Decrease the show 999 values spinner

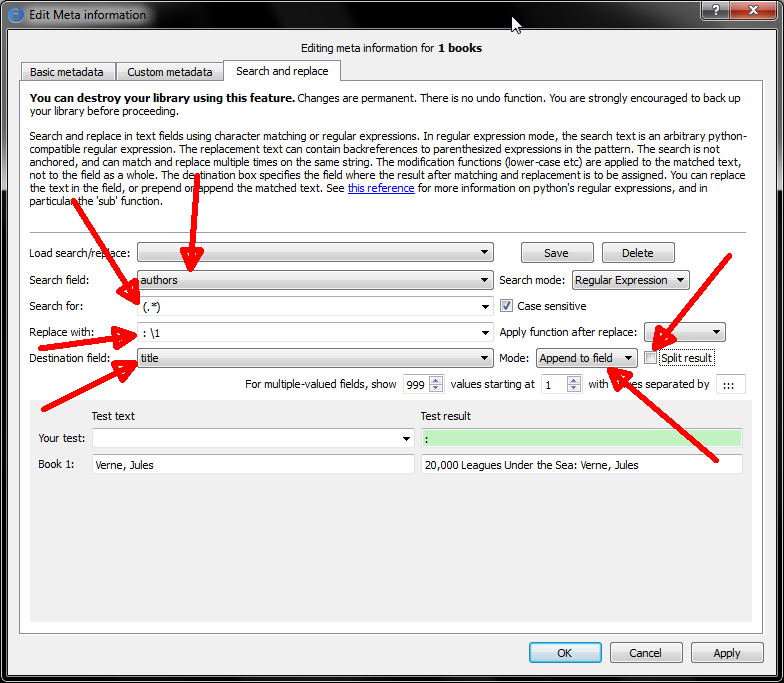pos(436,388)
